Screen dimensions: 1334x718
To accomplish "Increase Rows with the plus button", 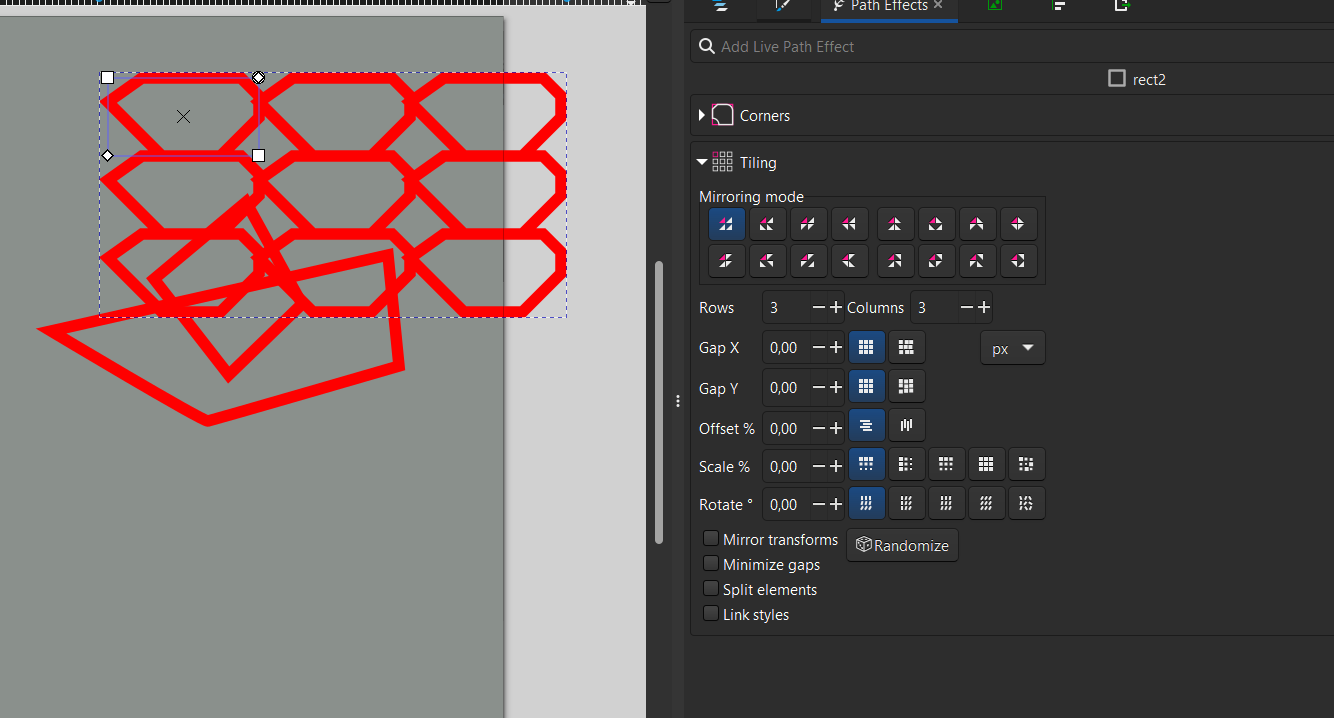I will click(836, 308).
